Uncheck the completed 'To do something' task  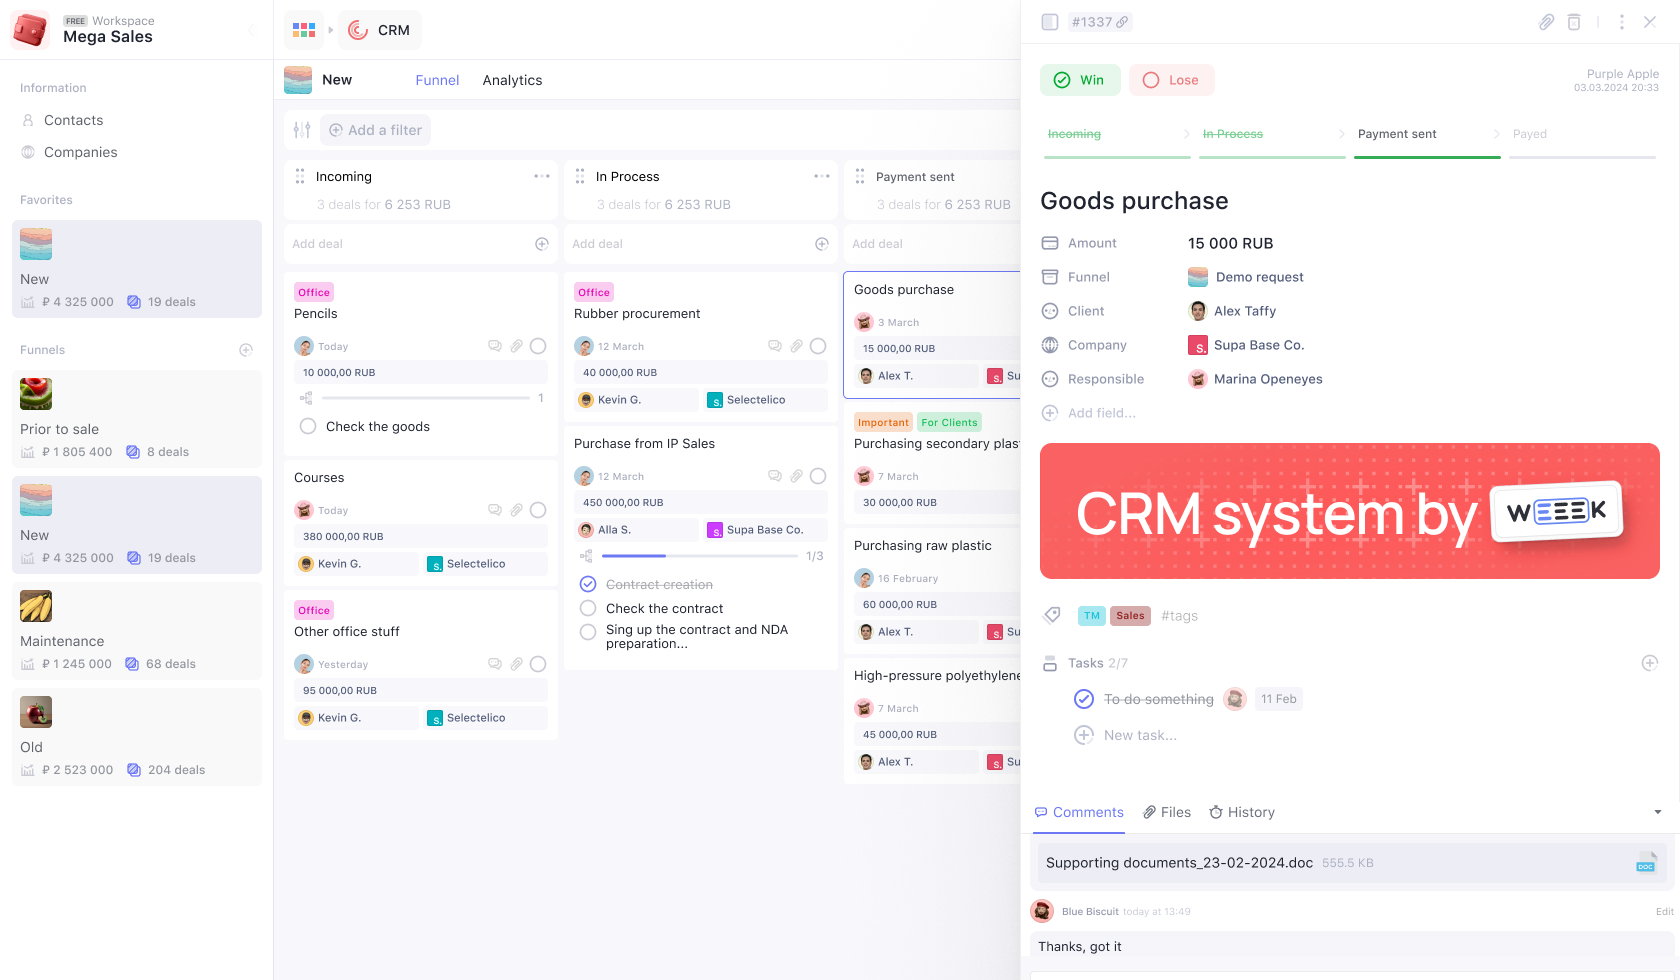1084,699
